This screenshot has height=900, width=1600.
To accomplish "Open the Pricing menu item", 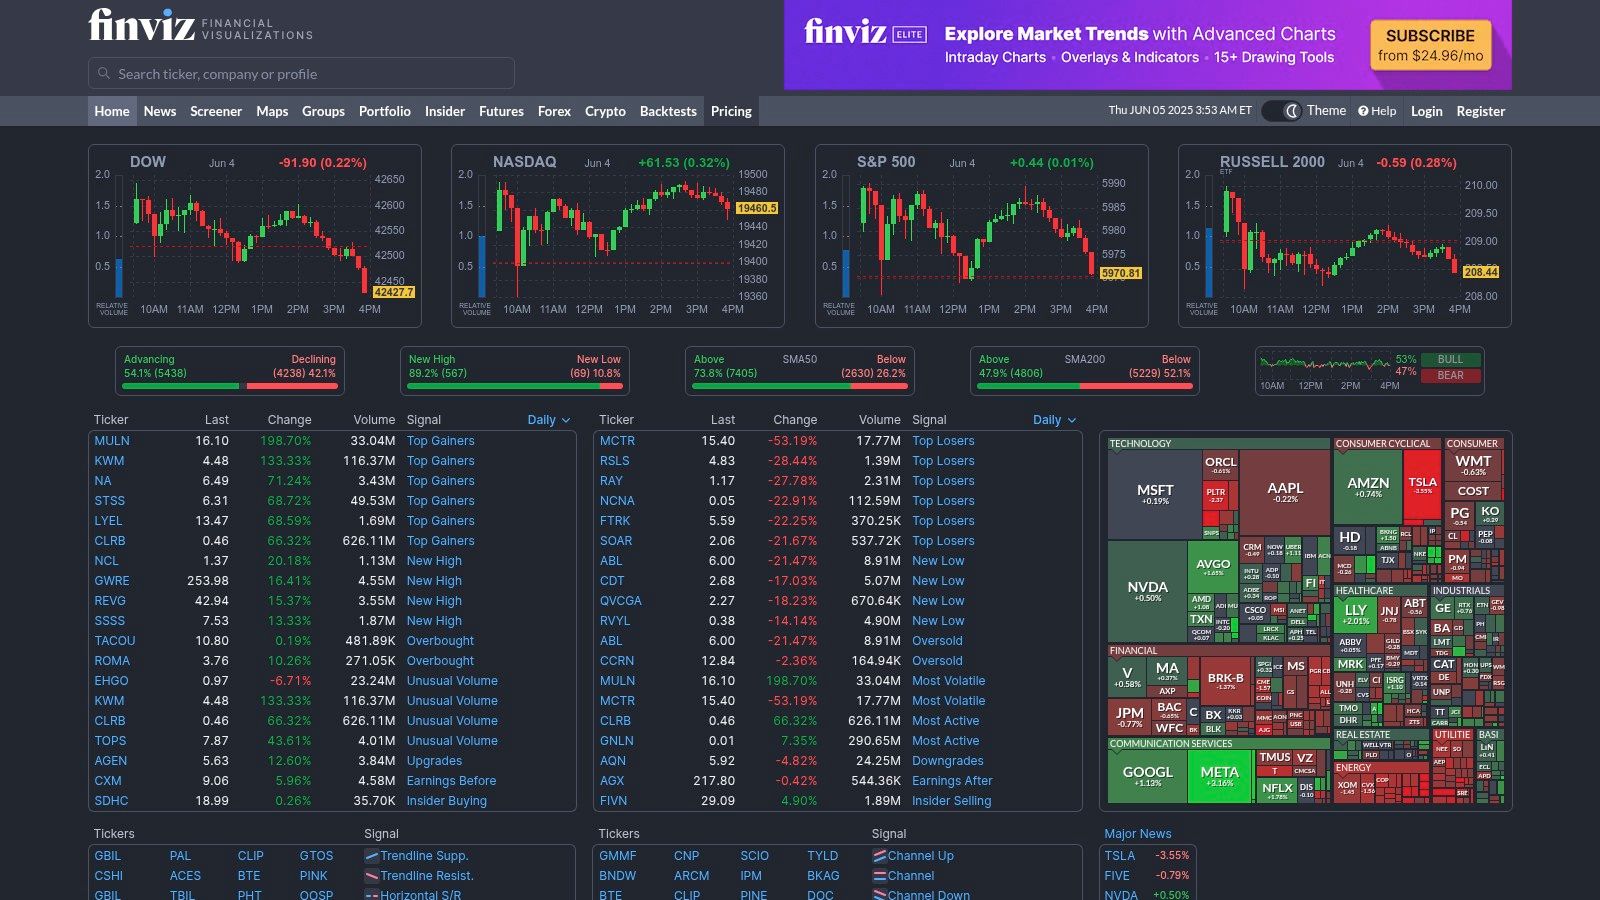I will [x=731, y=111].
